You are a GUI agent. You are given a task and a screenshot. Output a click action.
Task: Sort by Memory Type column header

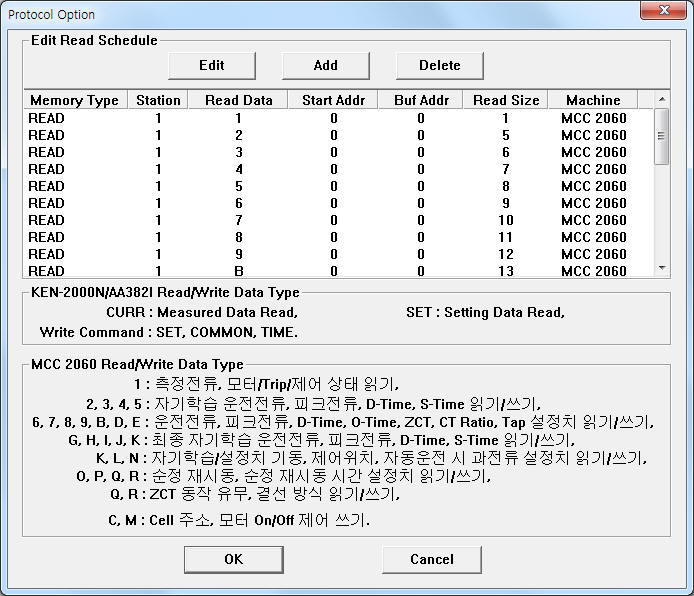(x=75, y=100)
